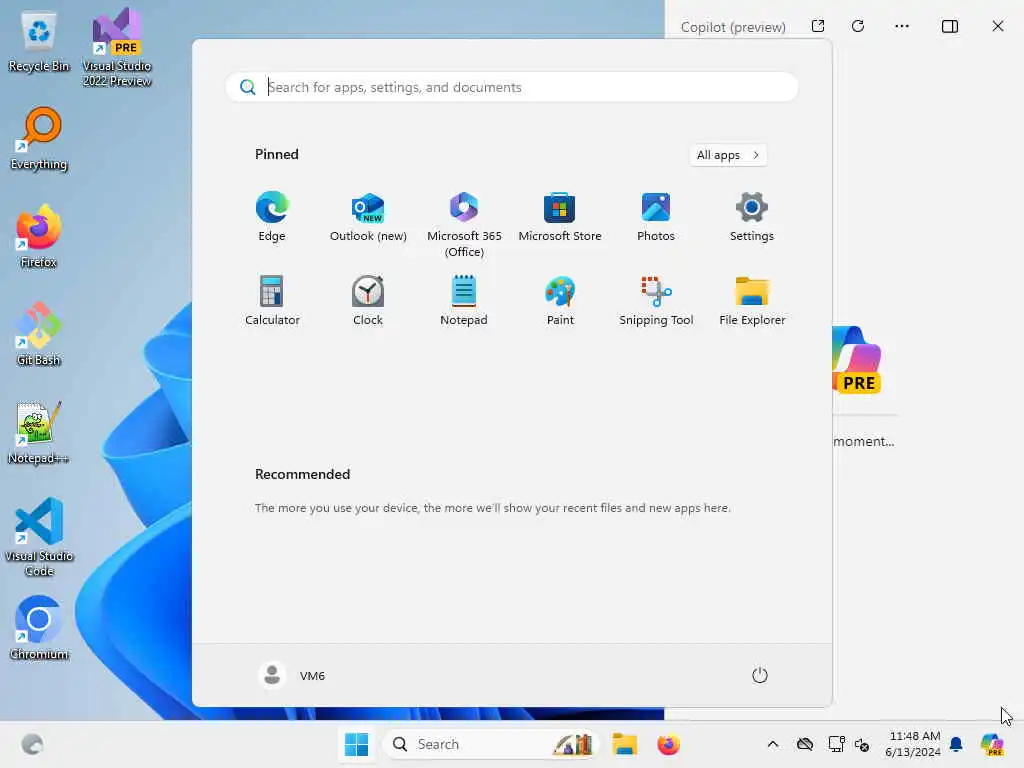The image size is (1024, 768).
Task: Select Firefox desktop shortcut
Action: click(39, 237)
